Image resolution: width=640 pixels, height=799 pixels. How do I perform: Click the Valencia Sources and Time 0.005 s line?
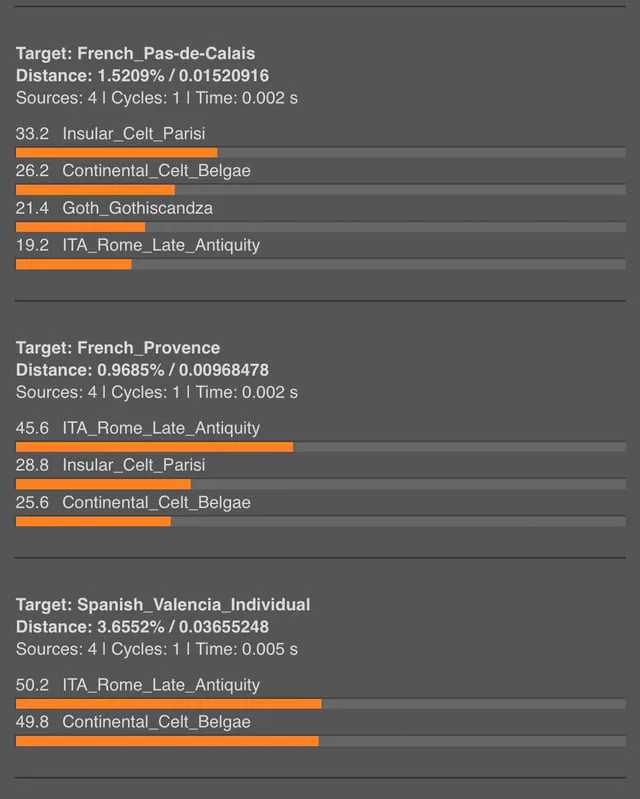[x=156, y=649]
